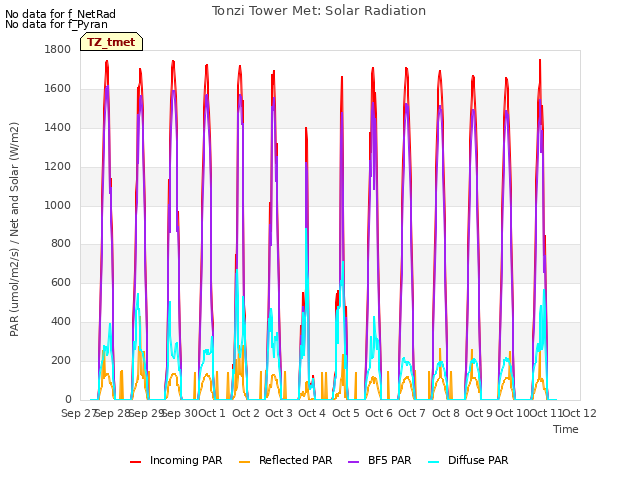This screenshot has width=640, height=480.
Task: Click the 400 y-axis tick value
Action: coord(61,322)
